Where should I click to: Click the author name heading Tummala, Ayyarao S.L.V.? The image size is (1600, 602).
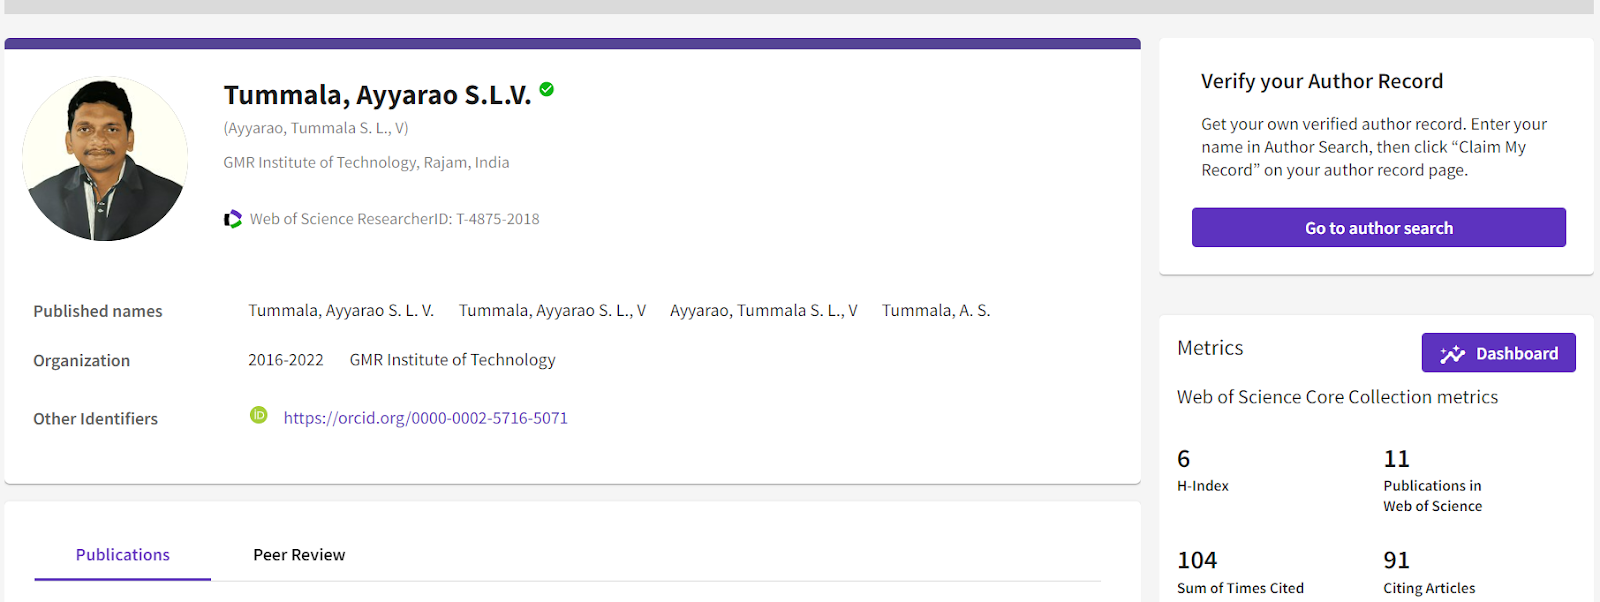(x=378, y=95)
